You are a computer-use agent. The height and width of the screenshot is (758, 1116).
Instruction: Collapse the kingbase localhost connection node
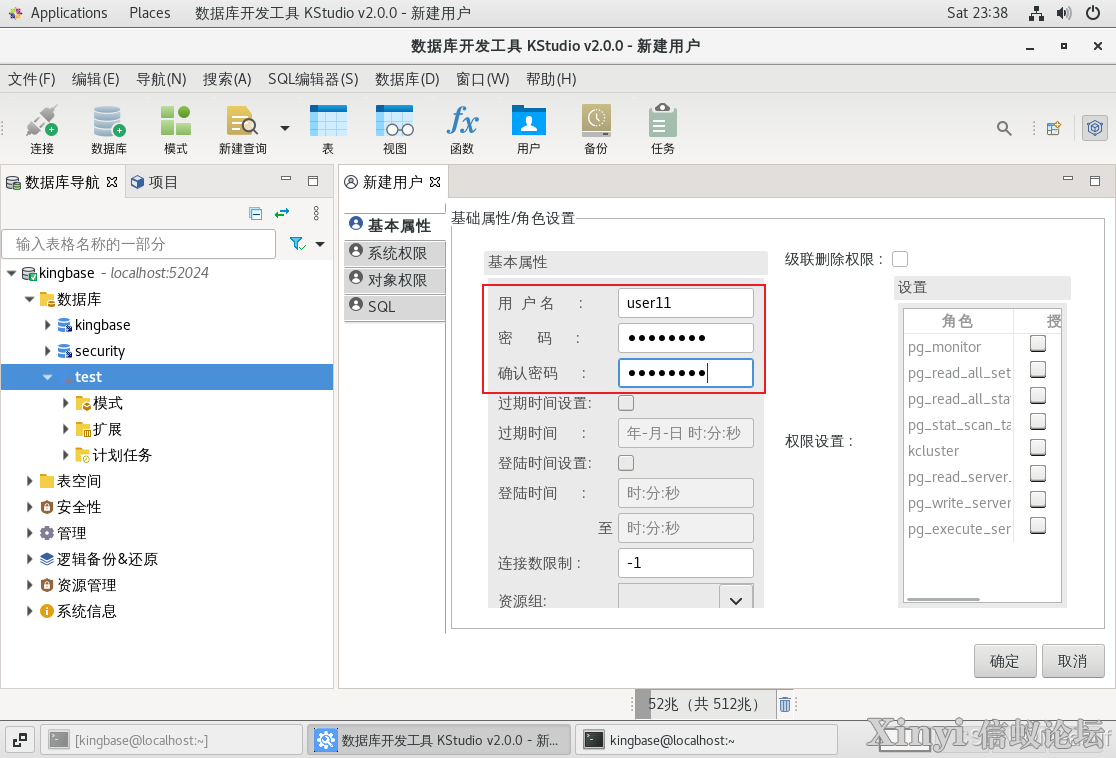(11, 273)
